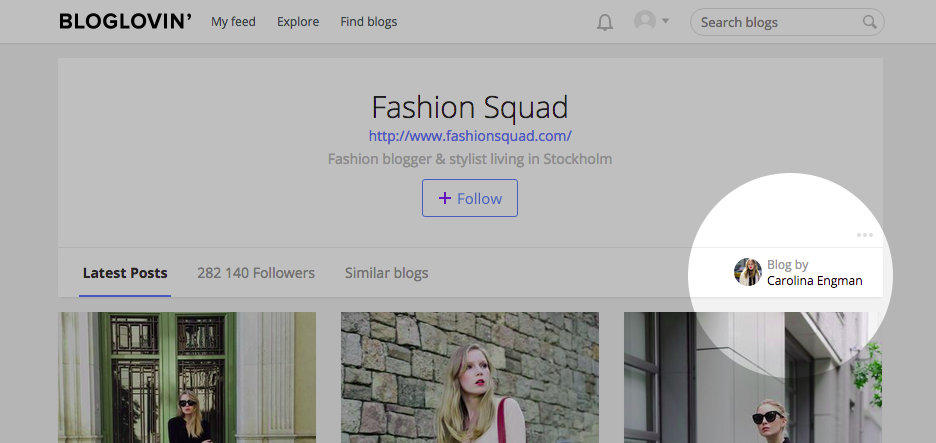Select the Latest Posts tab
Image resolution: width=936 pixels, height=443 pixels.
(x=125, y=273)
